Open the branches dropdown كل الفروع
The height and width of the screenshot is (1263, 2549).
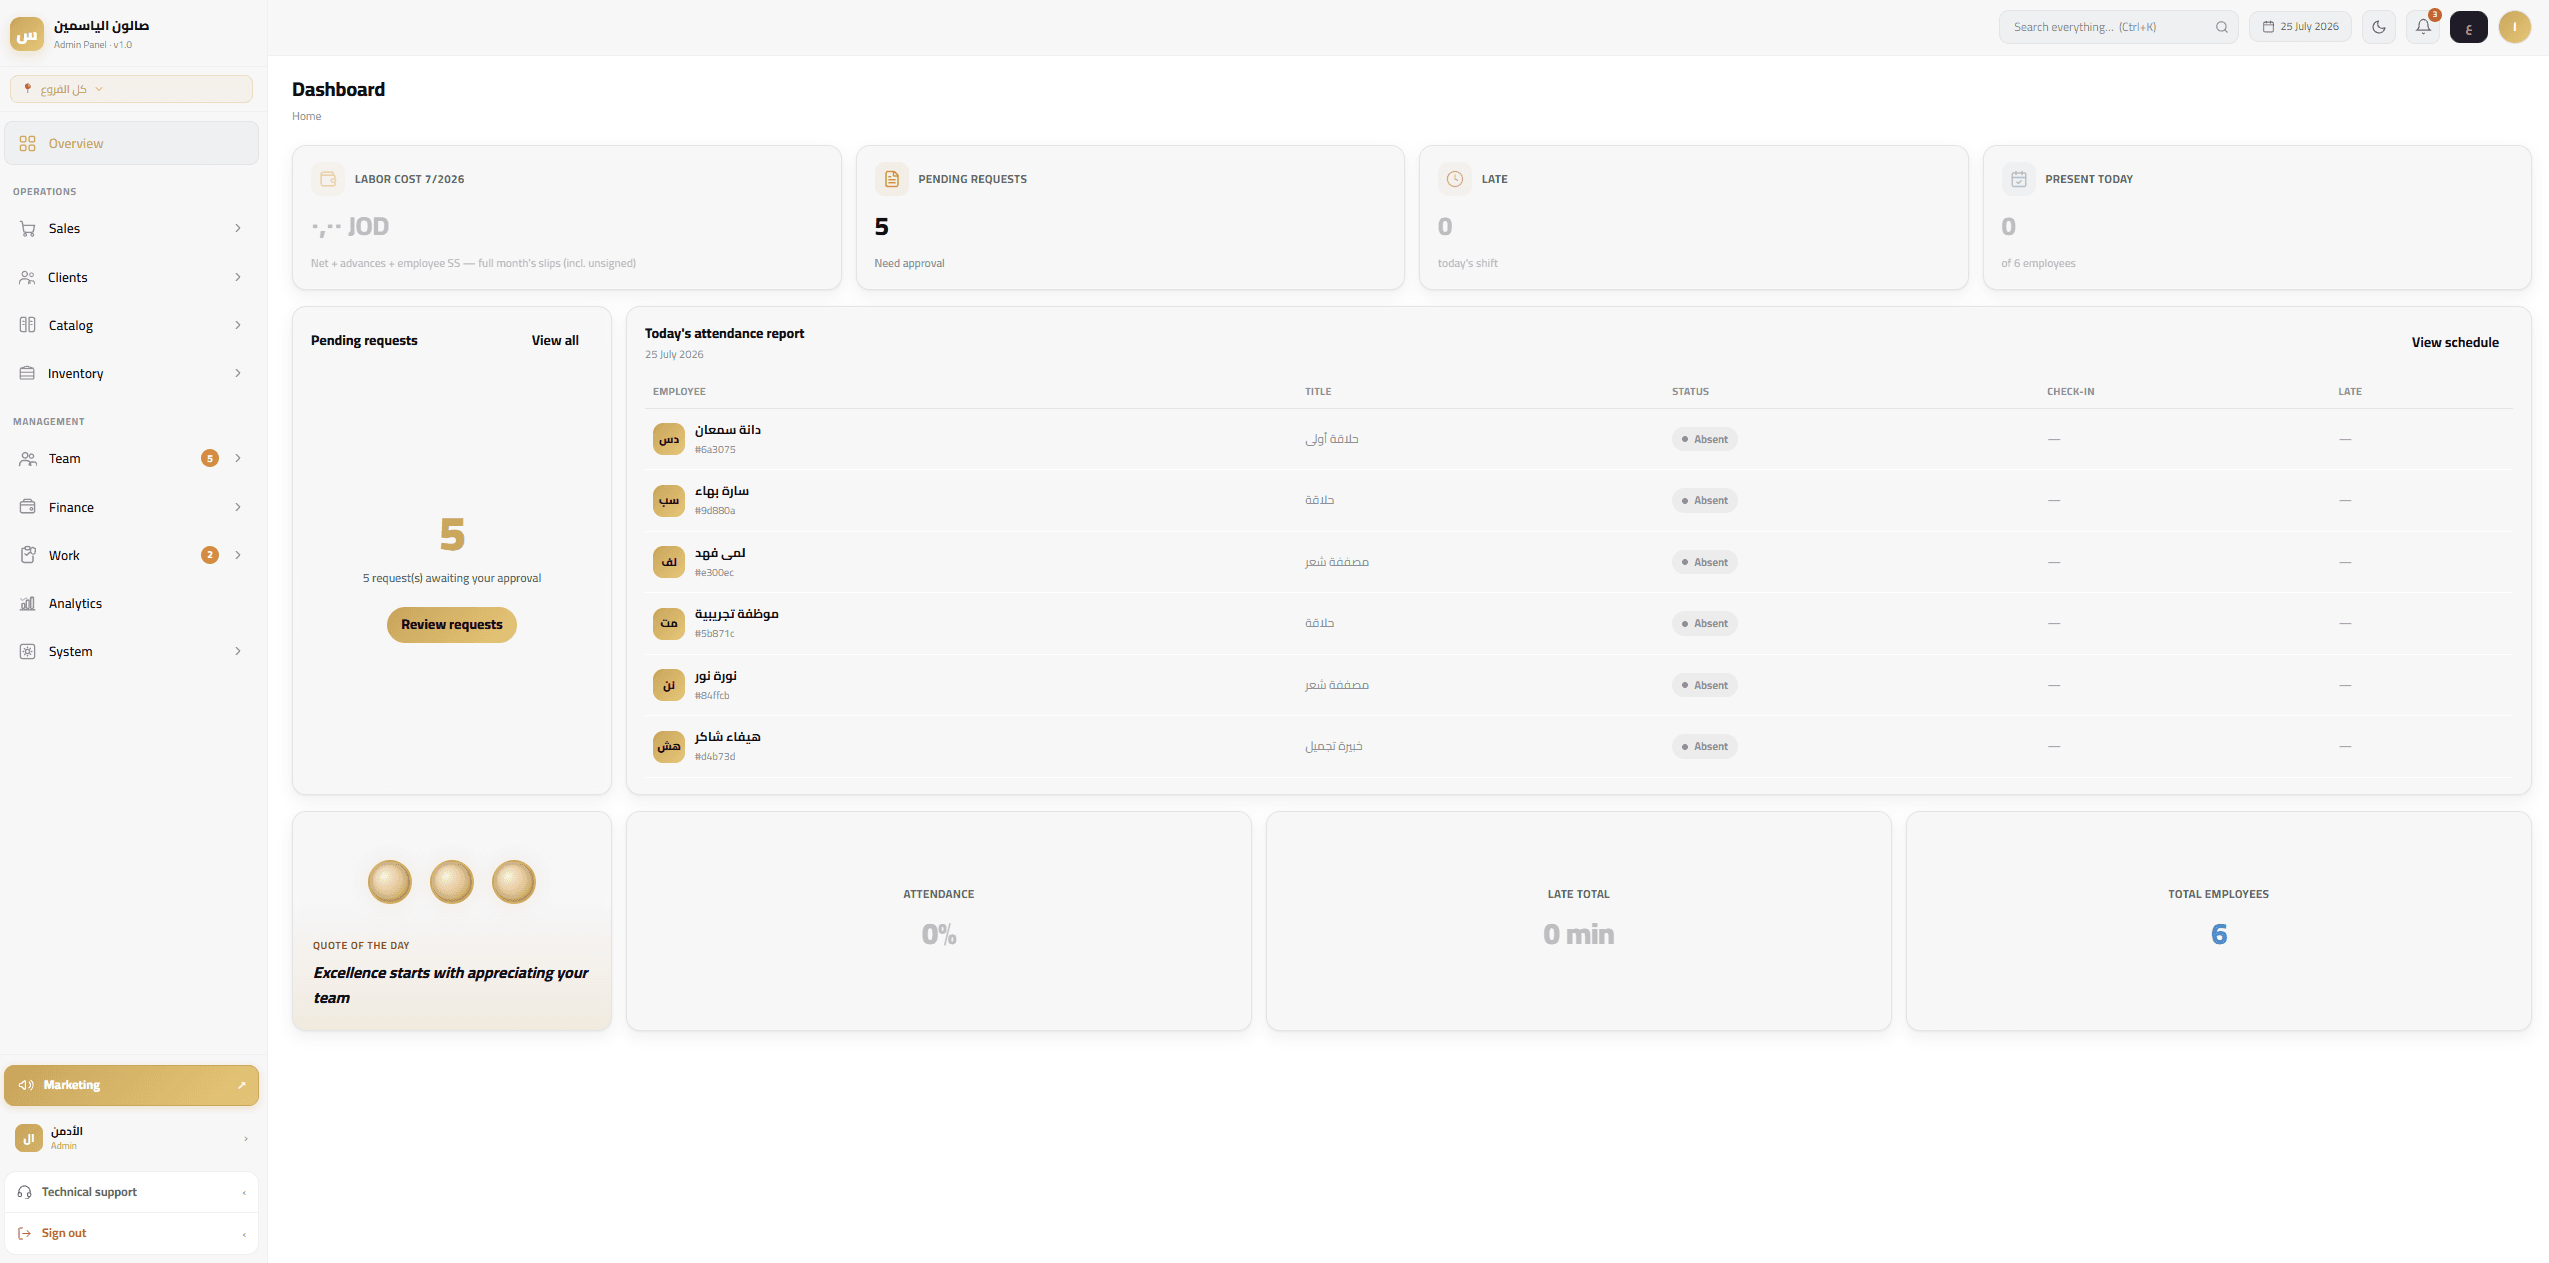coord(131,89)
